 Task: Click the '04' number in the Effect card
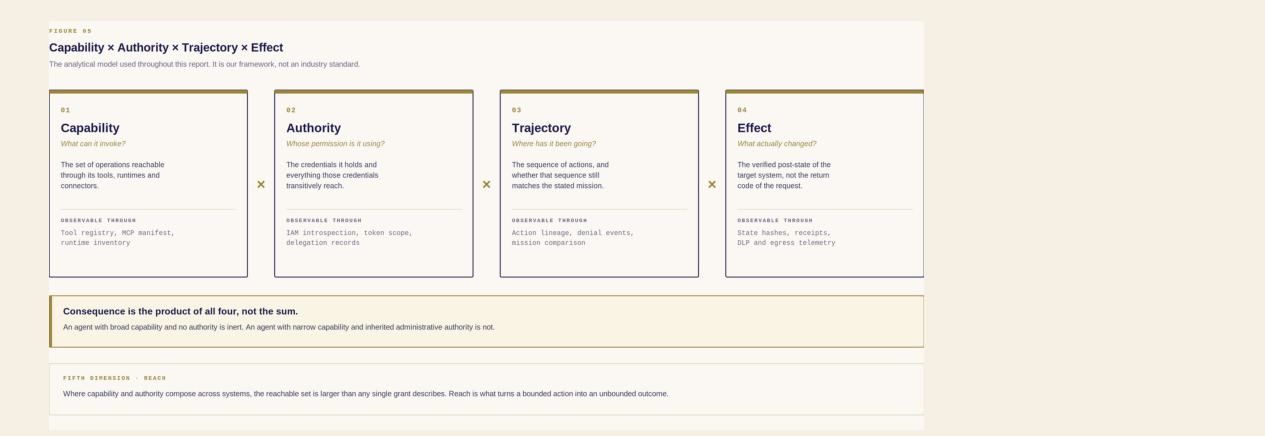coord(743,110)
